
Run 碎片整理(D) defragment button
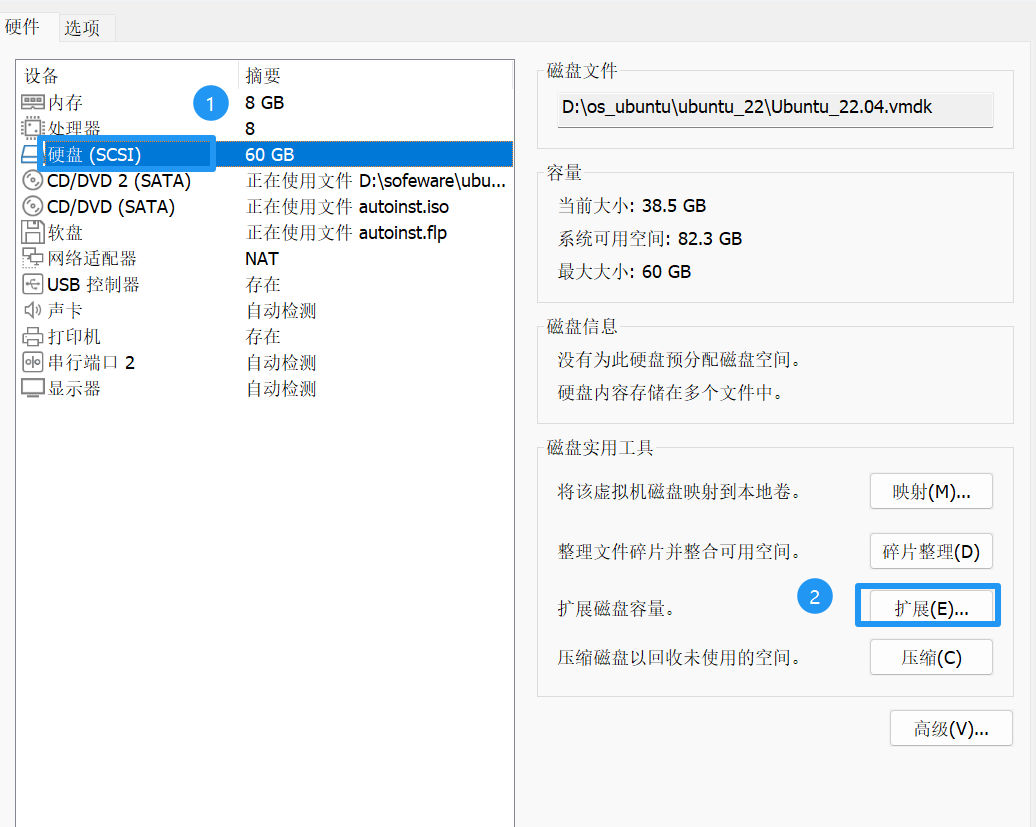931,552
